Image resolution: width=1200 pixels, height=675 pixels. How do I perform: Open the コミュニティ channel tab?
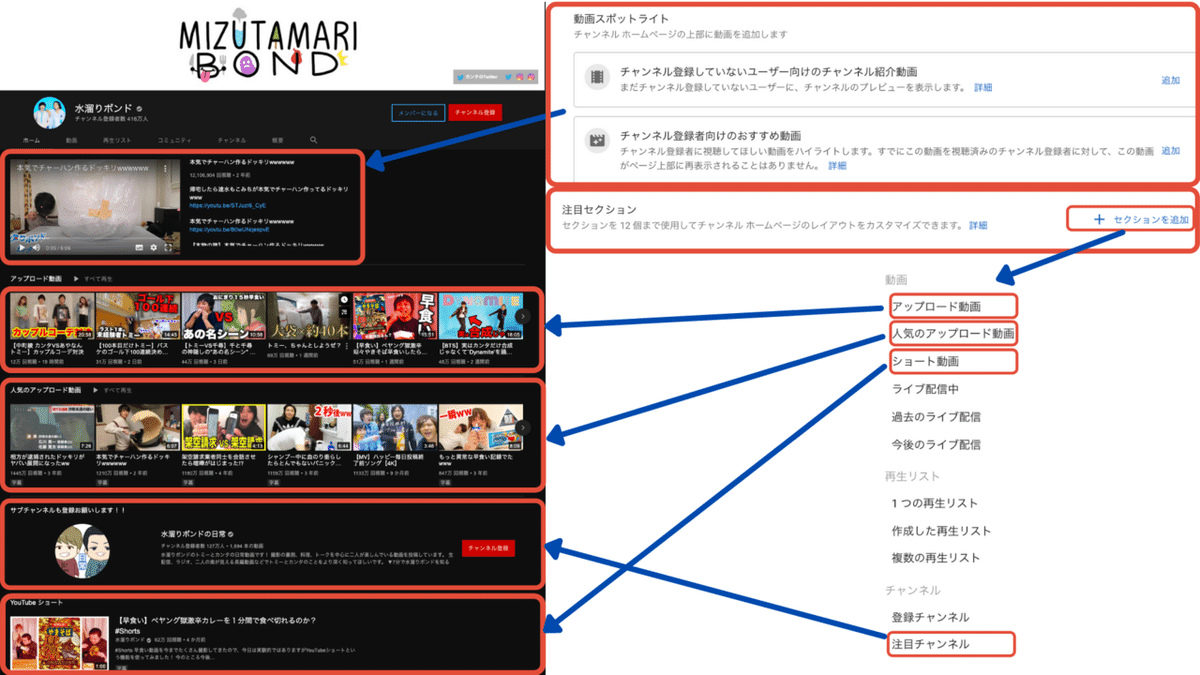[175, 141]
